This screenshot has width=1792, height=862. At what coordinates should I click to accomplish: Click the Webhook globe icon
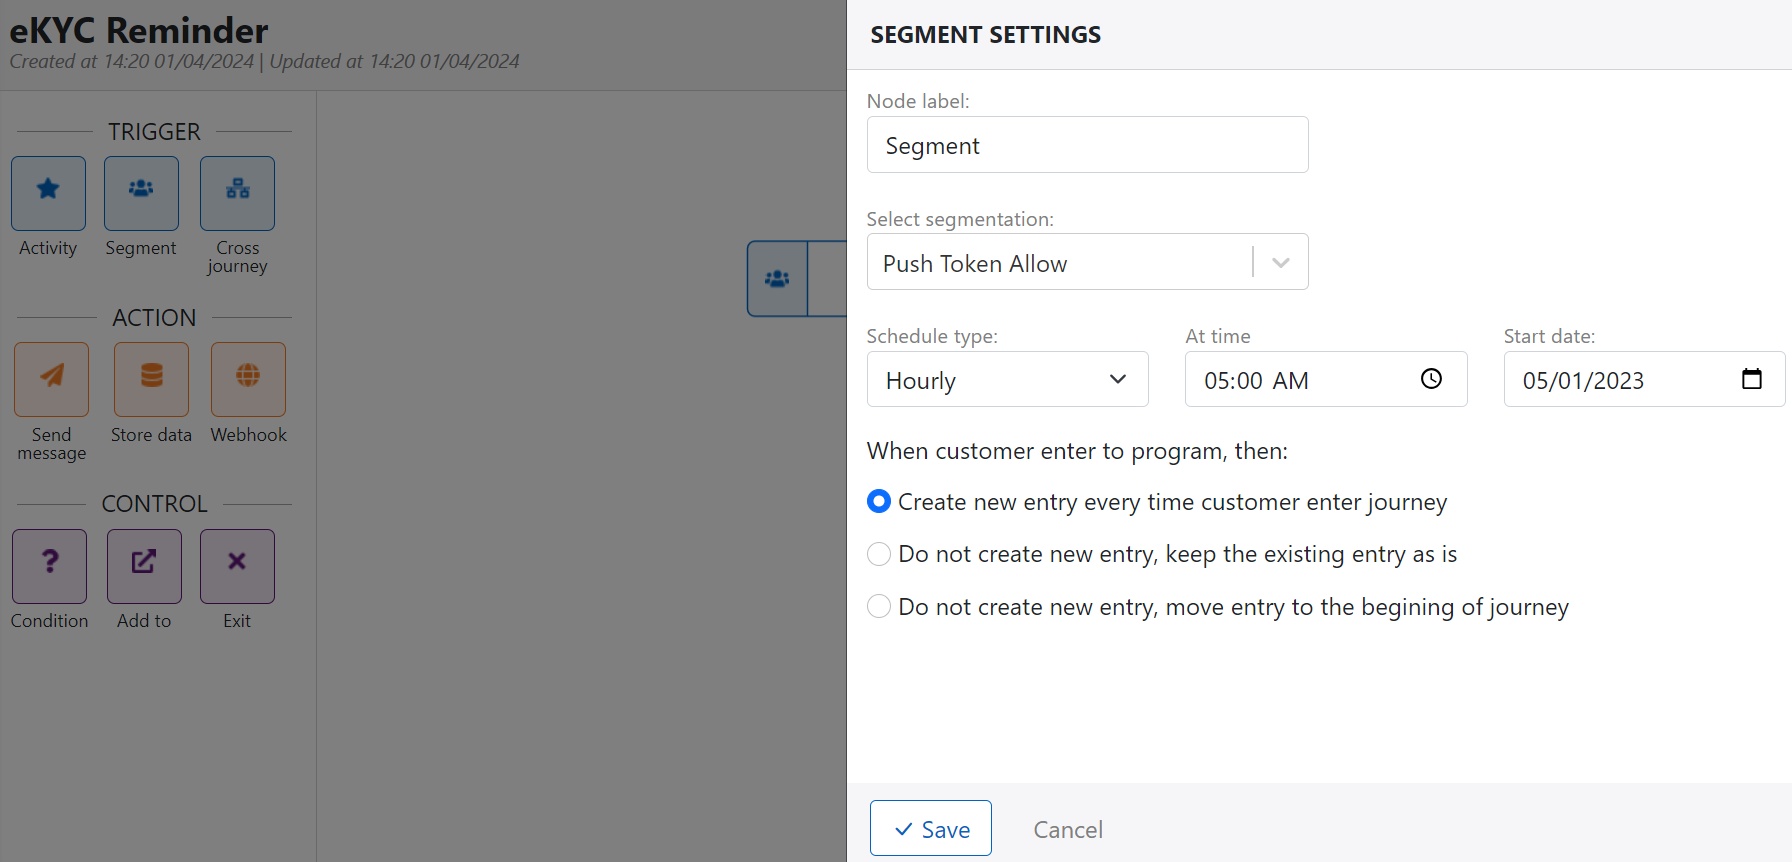click(x=248, y=379)
